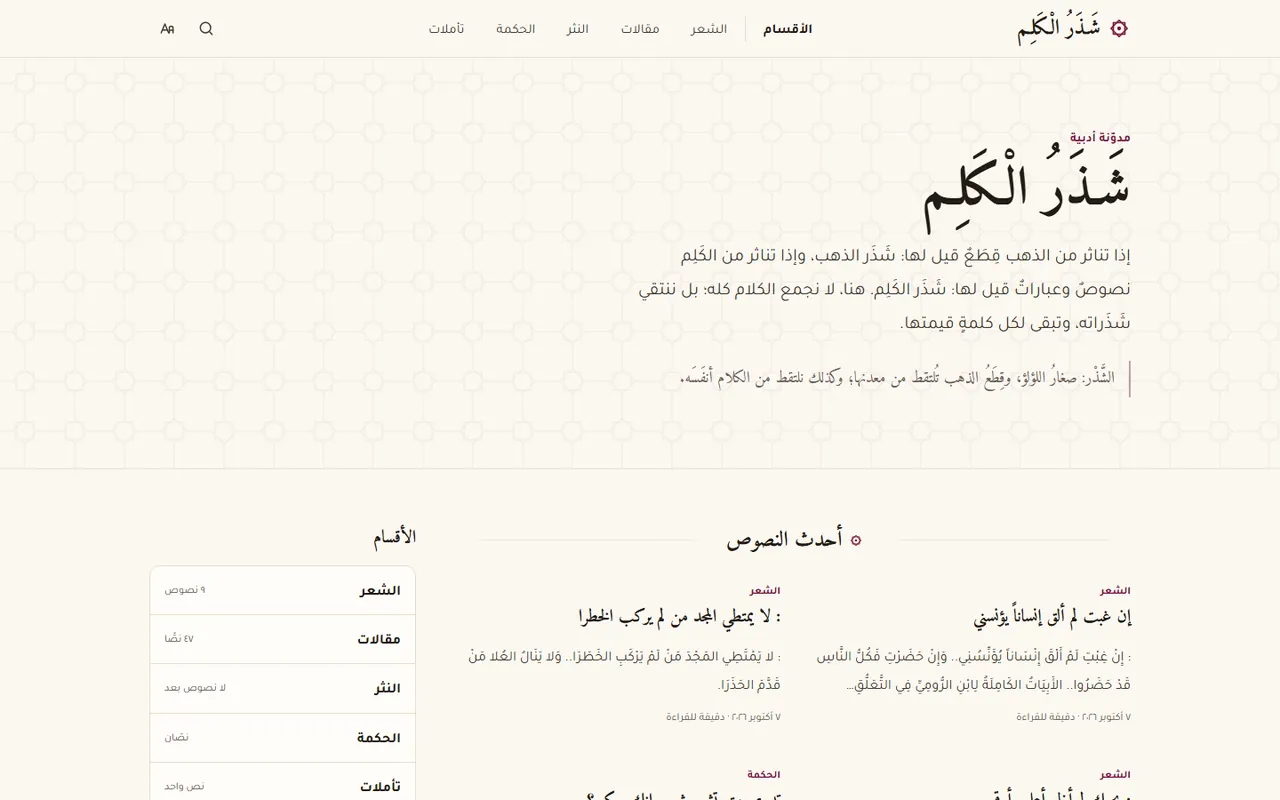Open the search icon in header
Viewport: 1280px width, 800px height.
[x=206, y=29]
